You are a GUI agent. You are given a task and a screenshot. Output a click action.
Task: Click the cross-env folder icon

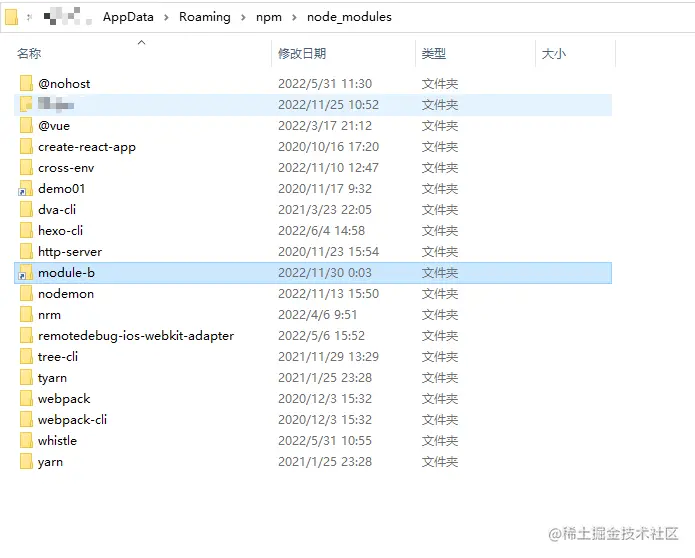(x=26, y=168)
